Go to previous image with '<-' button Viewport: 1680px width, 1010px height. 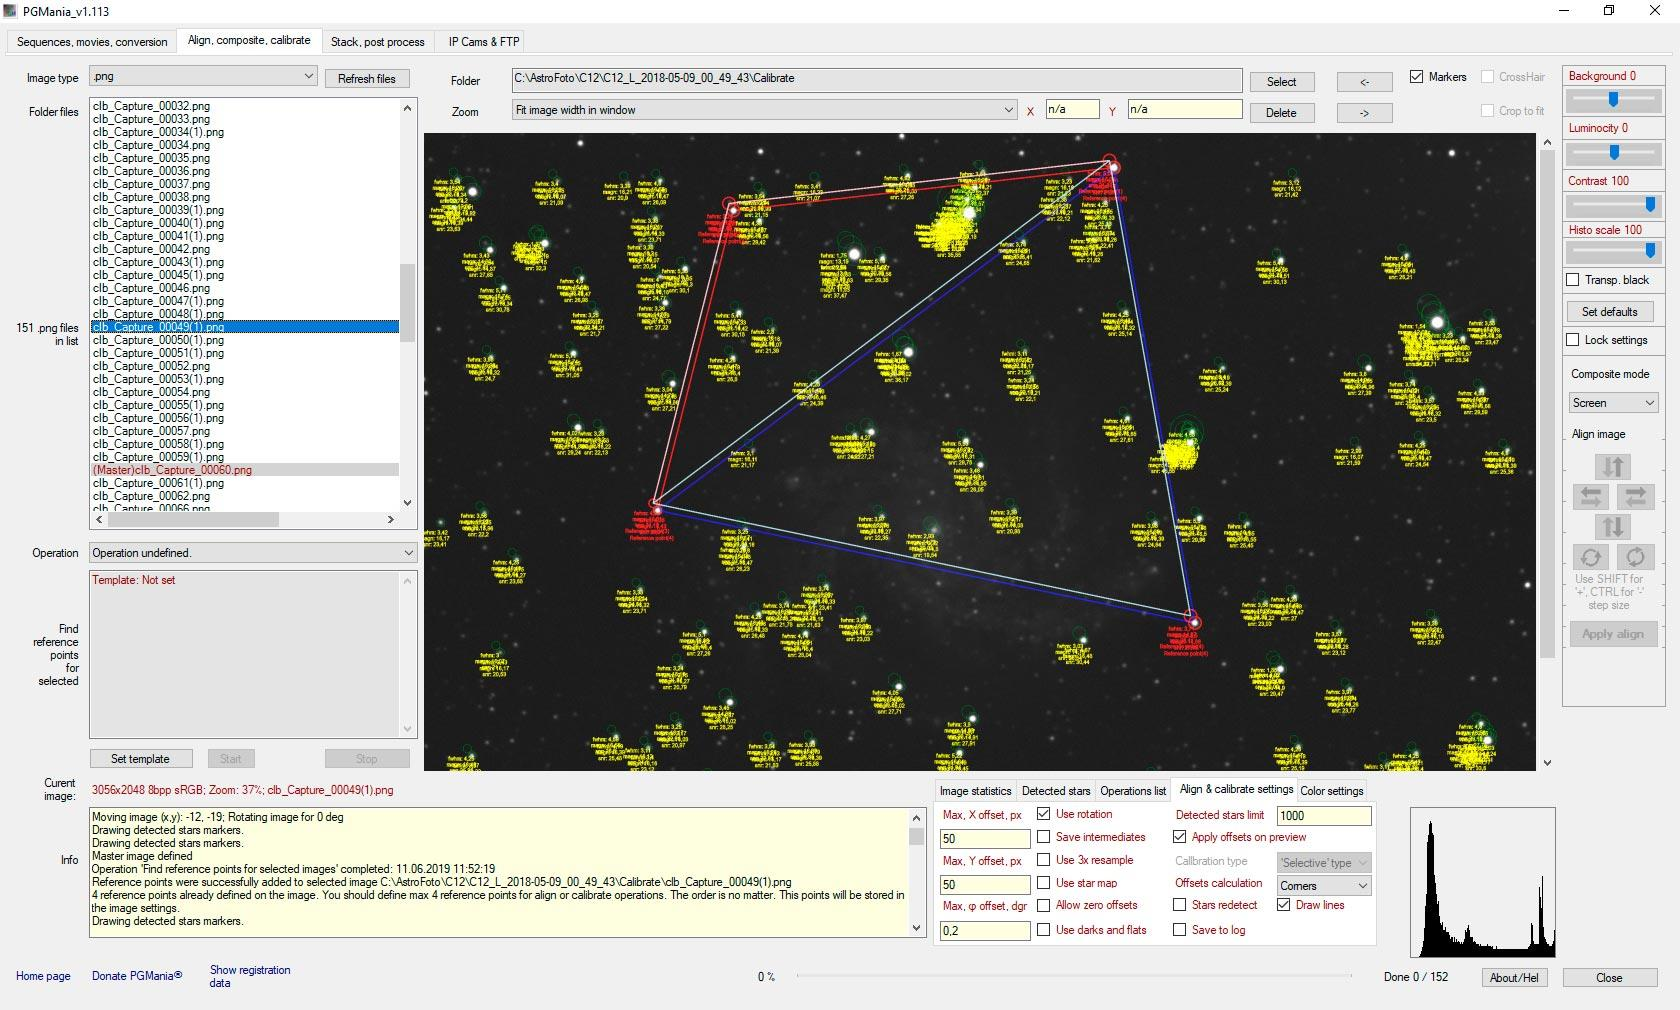(x=1364, y=82)
